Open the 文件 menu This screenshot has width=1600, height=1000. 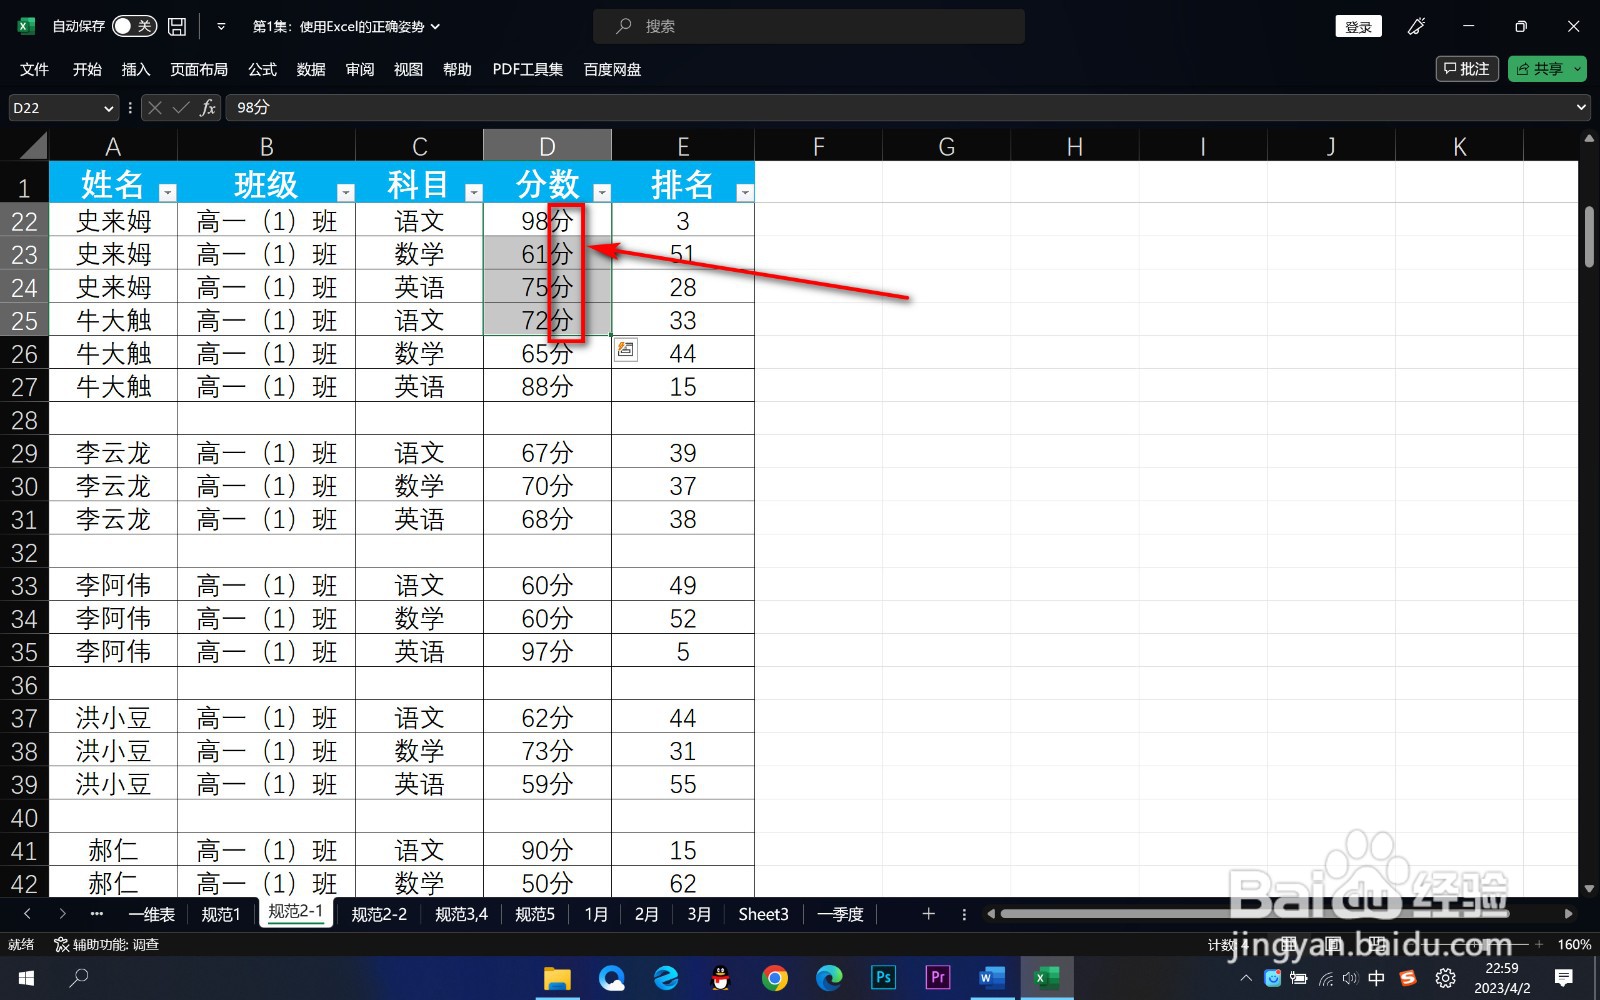tap(34, 69)
